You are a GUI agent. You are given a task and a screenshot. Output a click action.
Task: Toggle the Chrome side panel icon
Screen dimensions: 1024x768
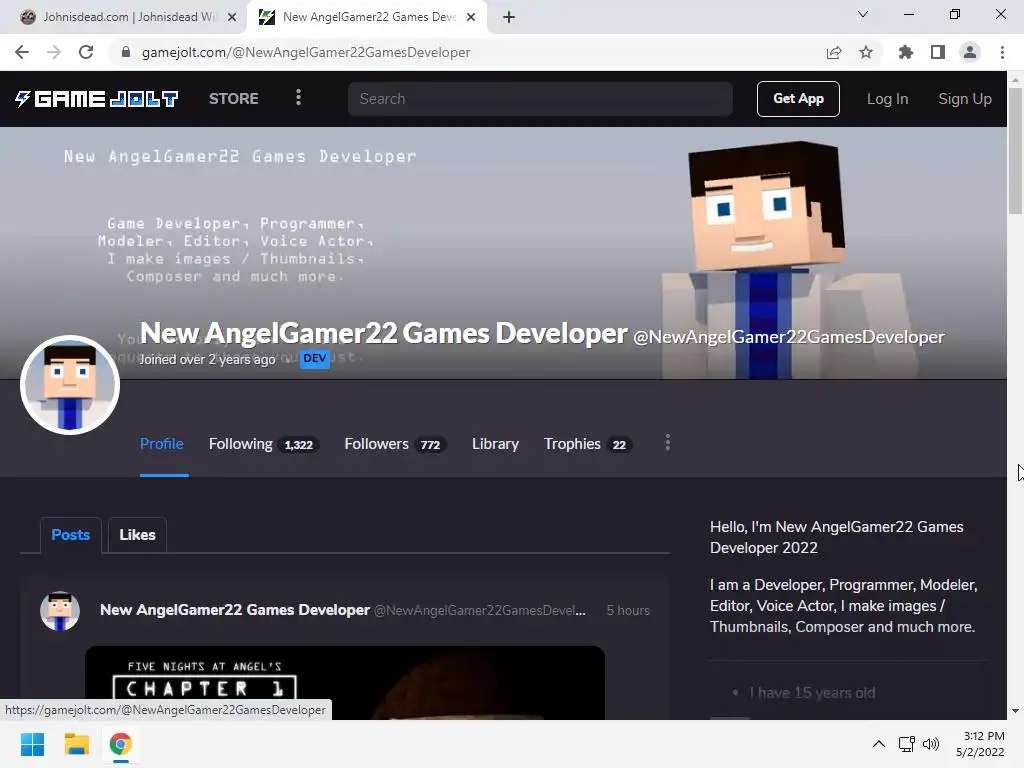point(938,52)
